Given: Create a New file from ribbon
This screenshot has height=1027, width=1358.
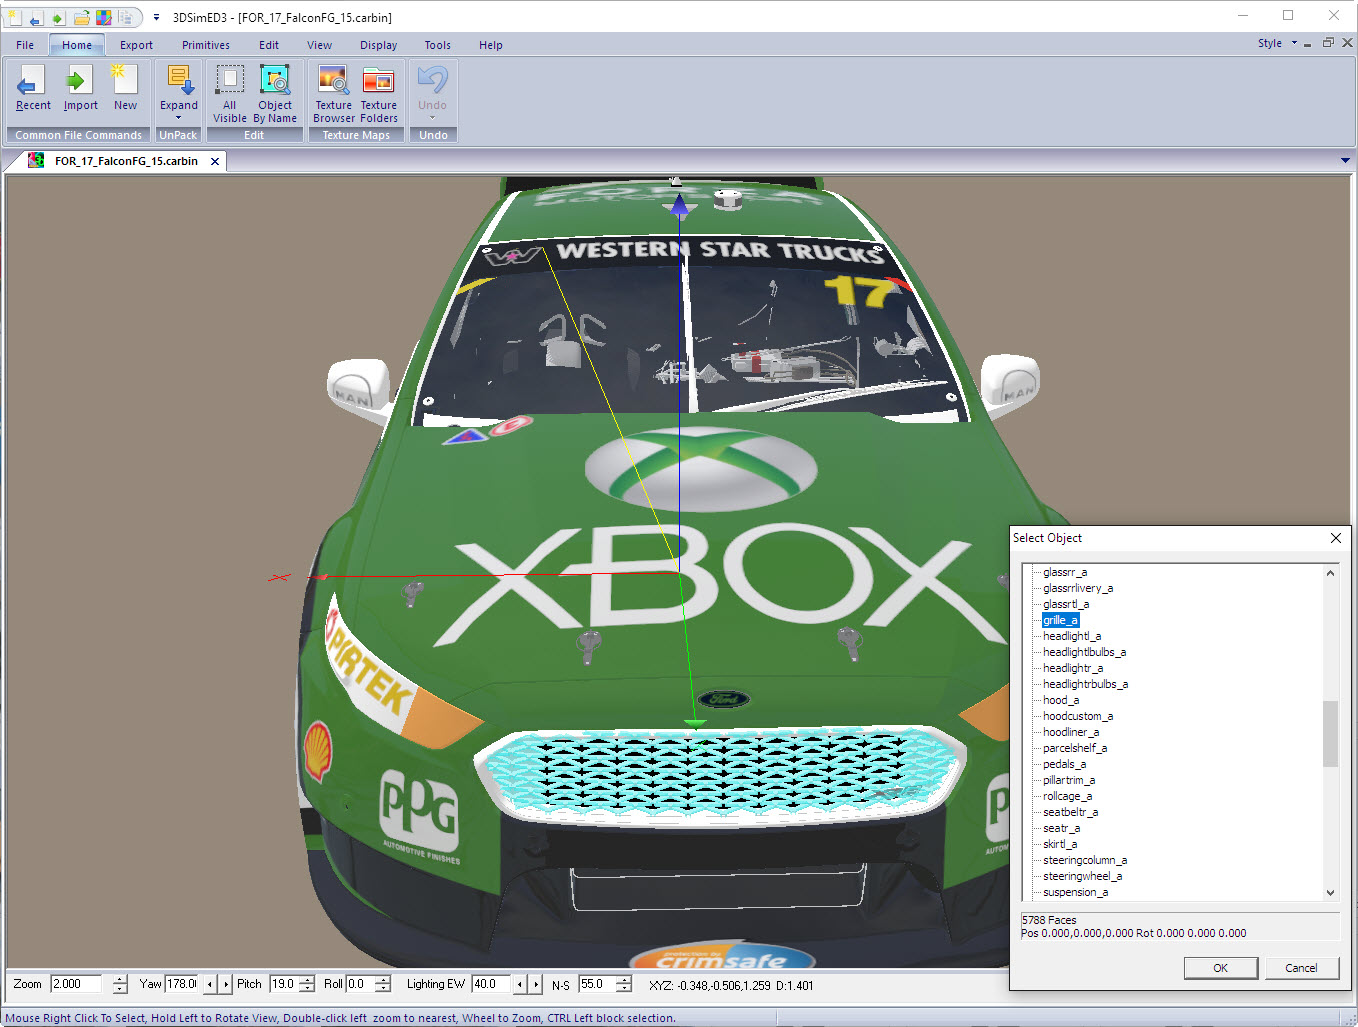Looking at the screenshot, I should [125, 89].
